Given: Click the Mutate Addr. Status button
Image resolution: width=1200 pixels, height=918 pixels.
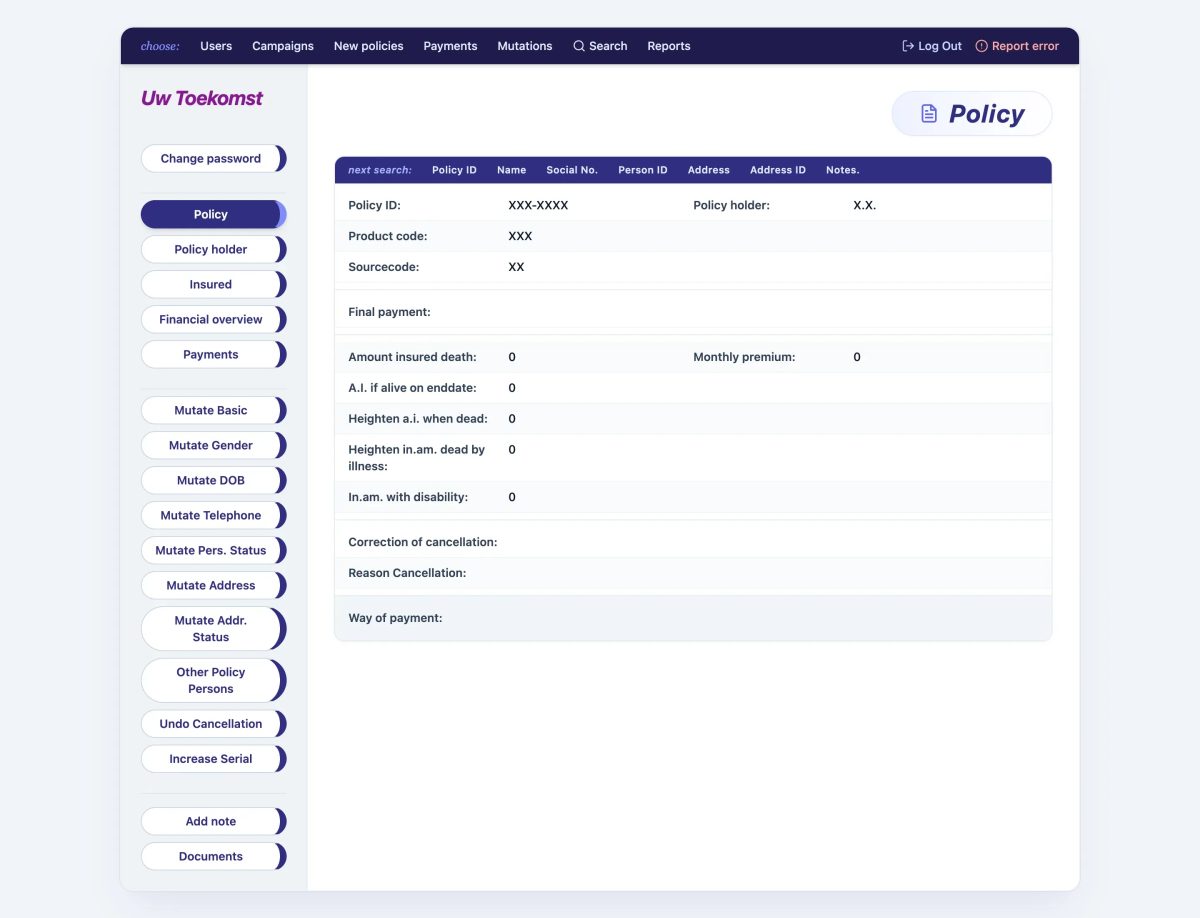Looking at the screenshot, I should [x=213, y=628].
